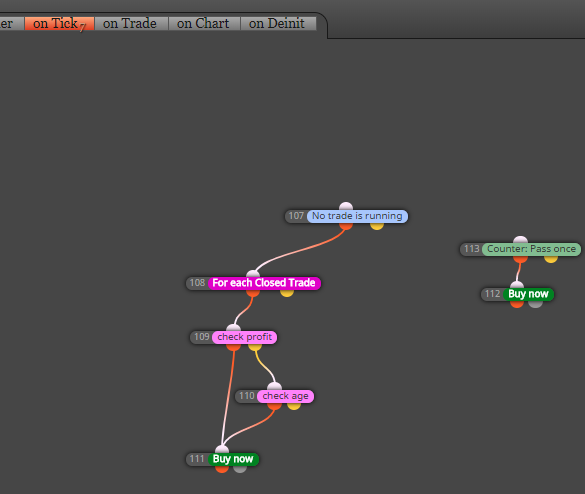Click gray output of Buy now 112
This screenshot has height=494, width=585.
[536, 304]
